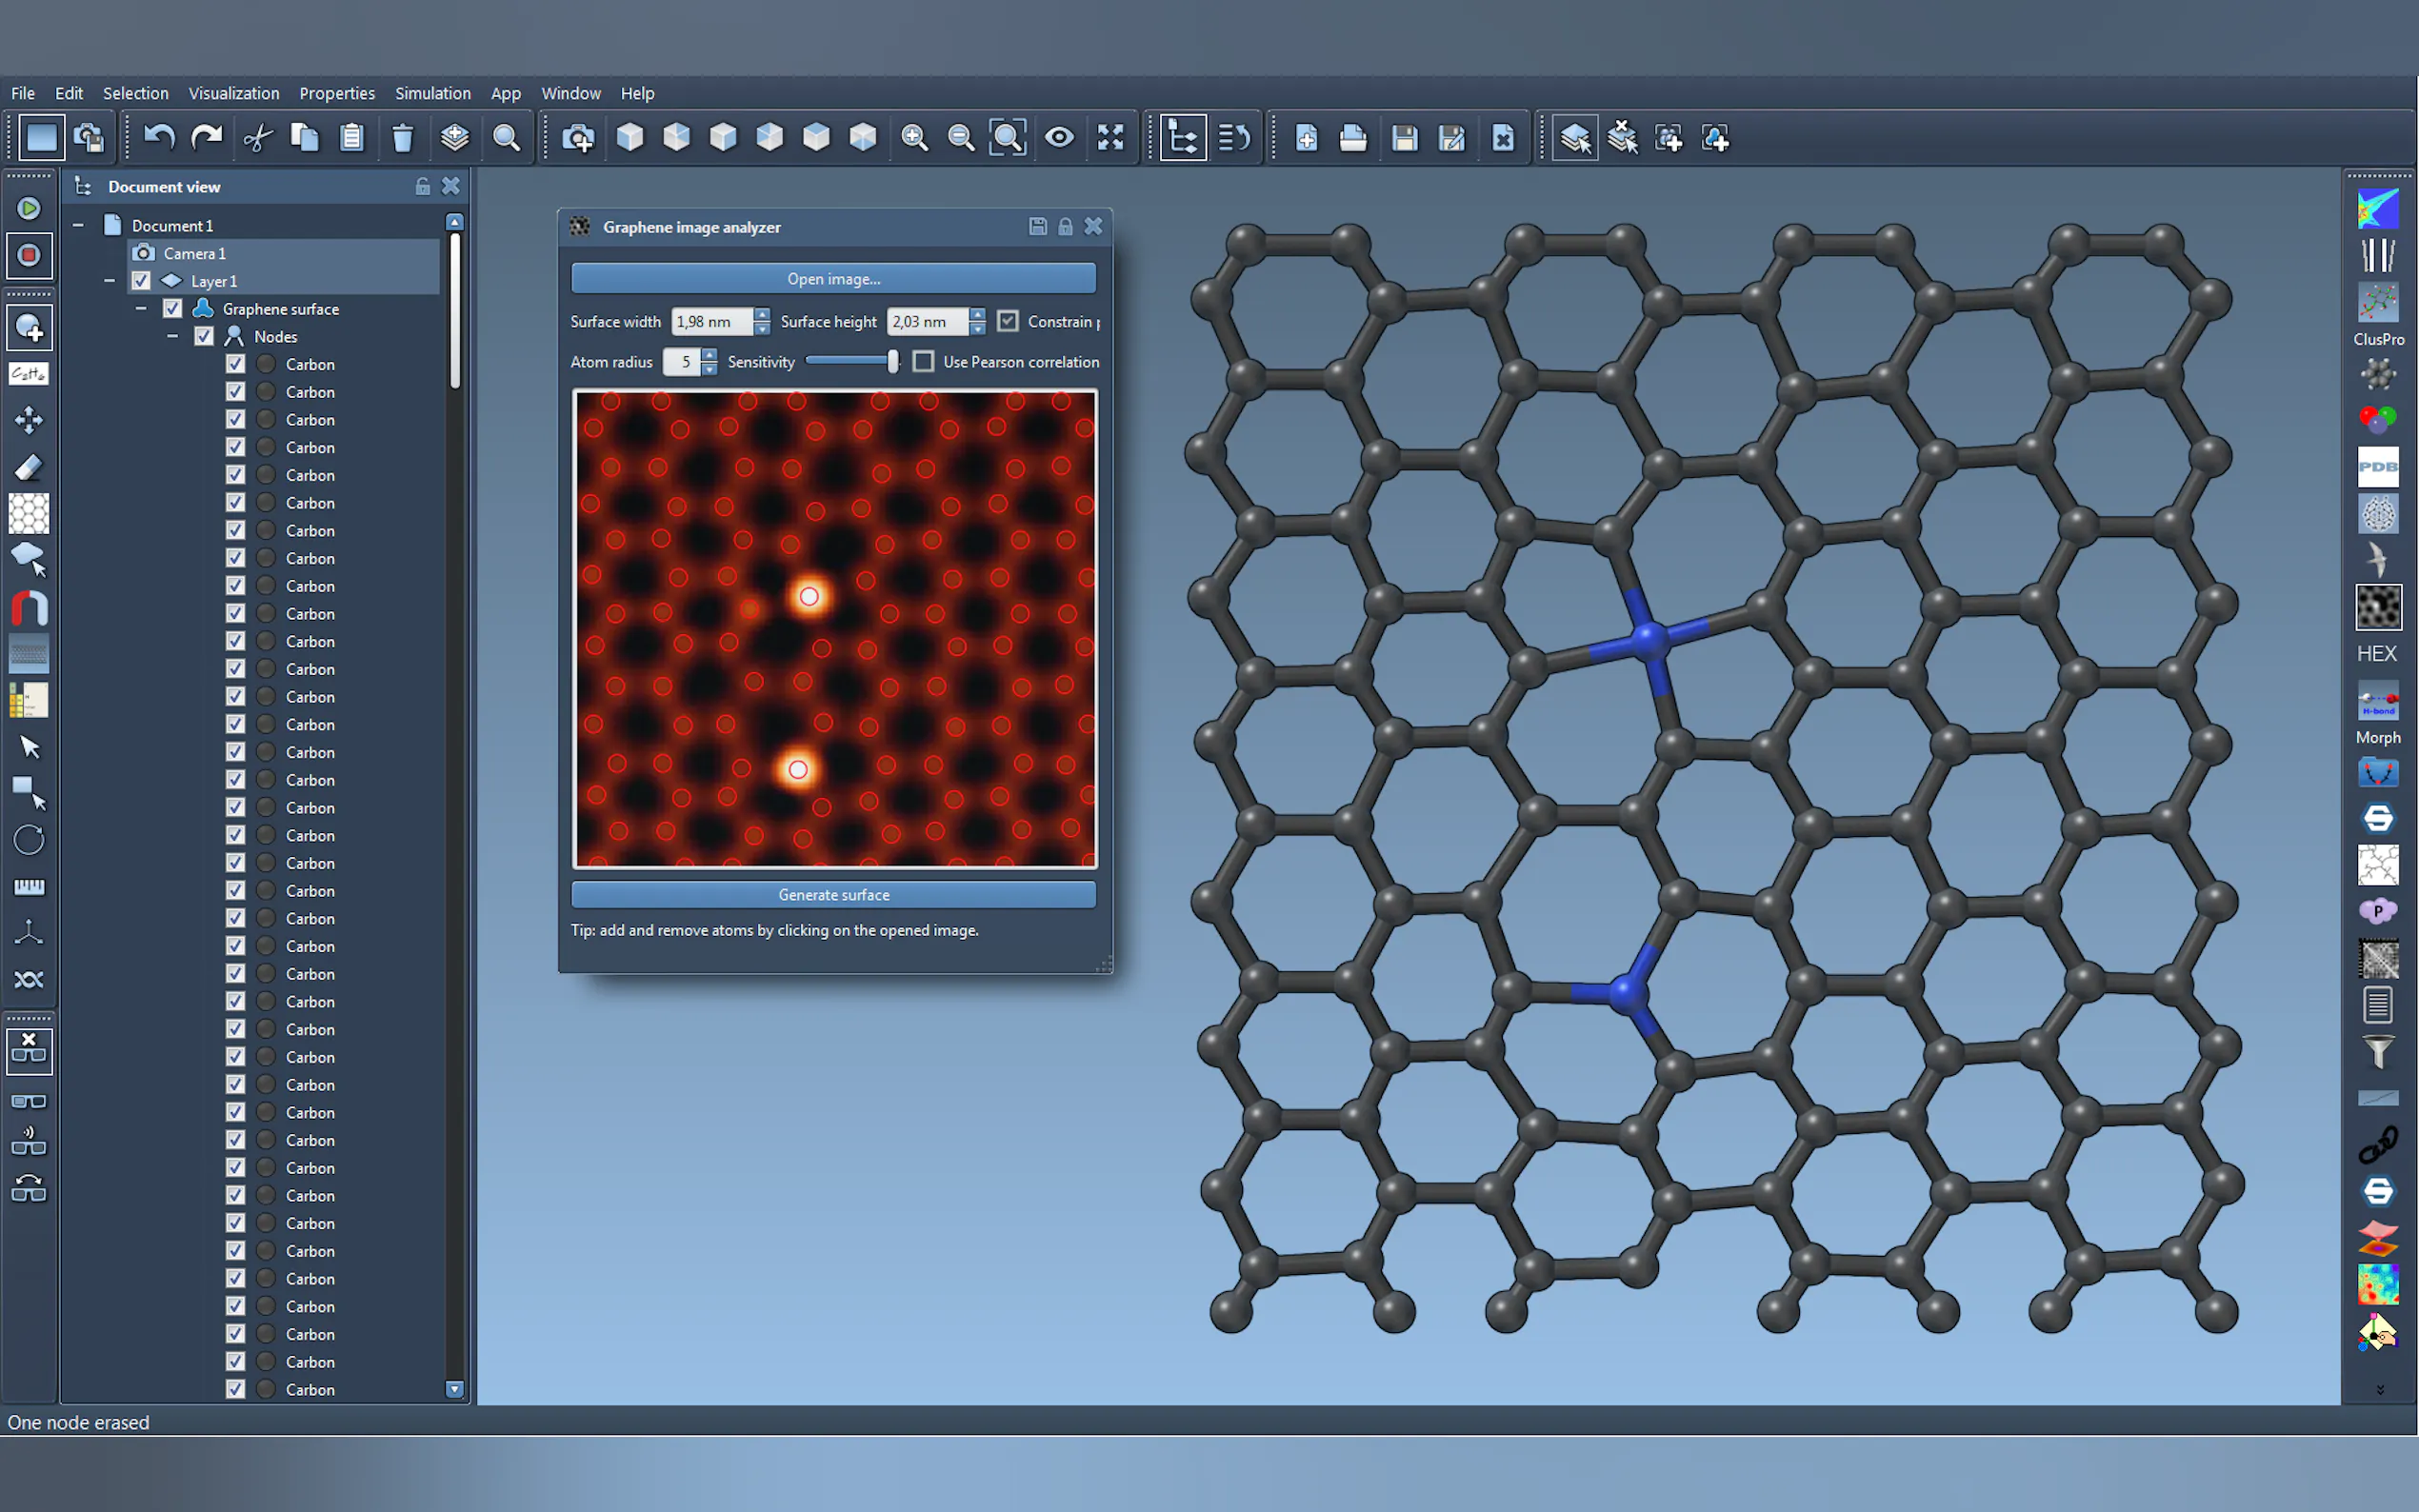
Task: Collapse the Layer 1 tree item
Action: [109, 281]
